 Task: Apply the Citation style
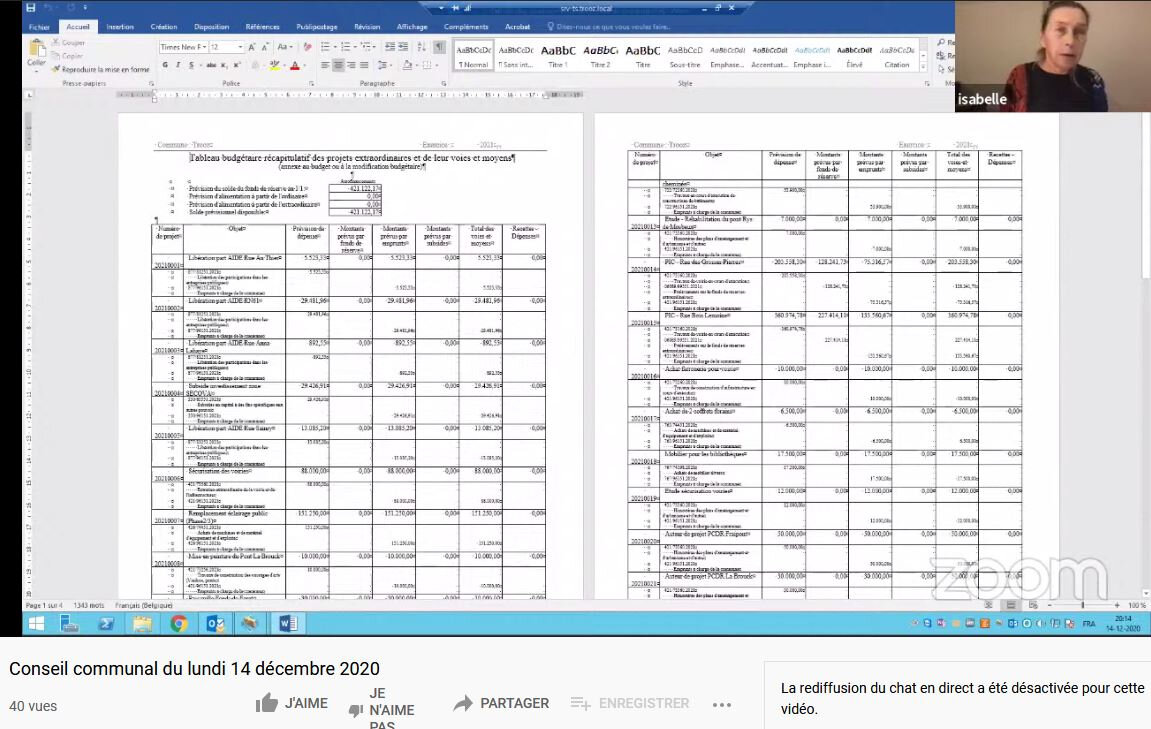coord(897,56)
